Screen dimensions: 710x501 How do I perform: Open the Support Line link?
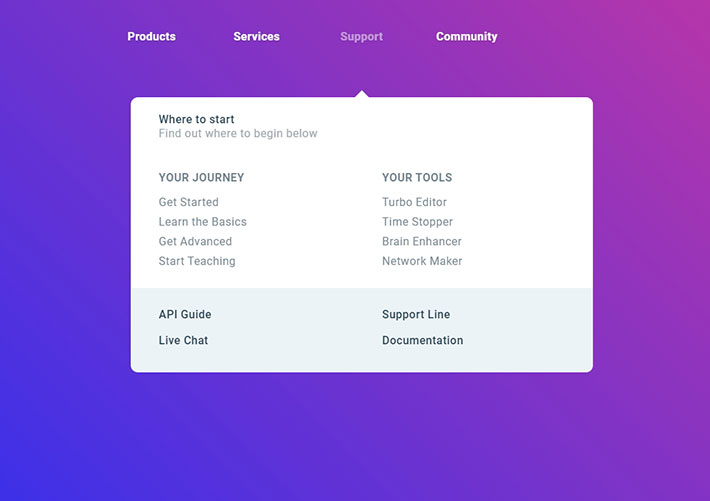point(416,314)
